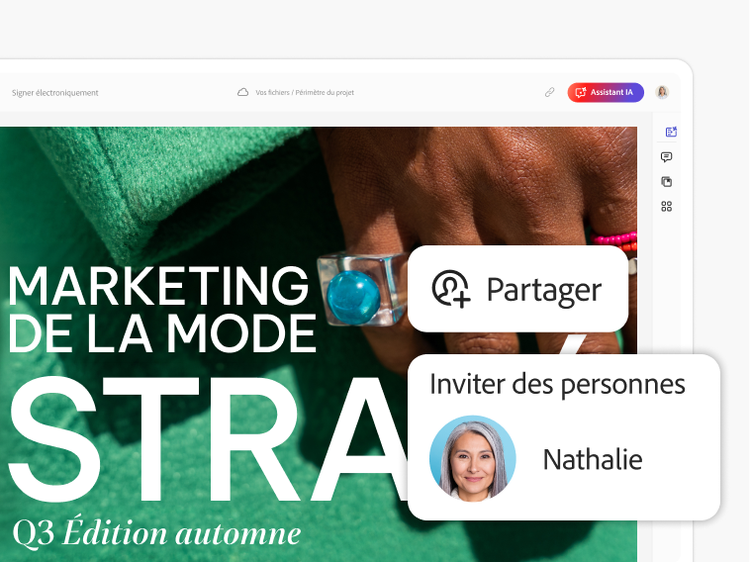Open the four-squares all tools icon
The image size is (750, 562).
pyautogui.click(x=666, y=206)
